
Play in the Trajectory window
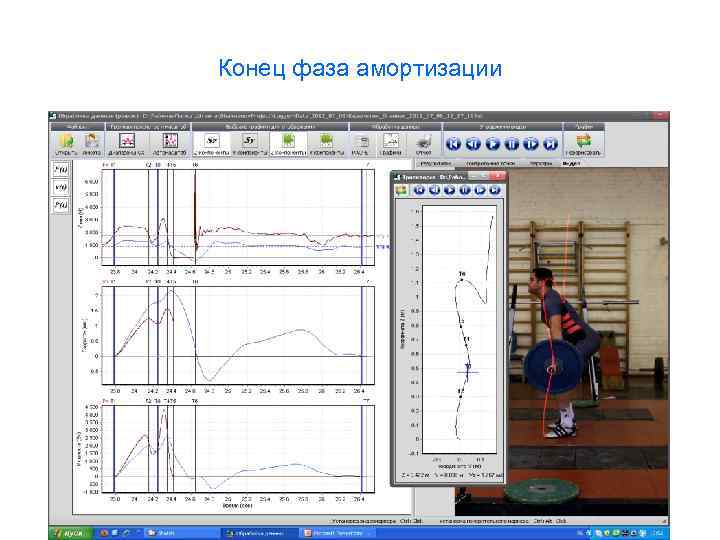pos(450,190)
